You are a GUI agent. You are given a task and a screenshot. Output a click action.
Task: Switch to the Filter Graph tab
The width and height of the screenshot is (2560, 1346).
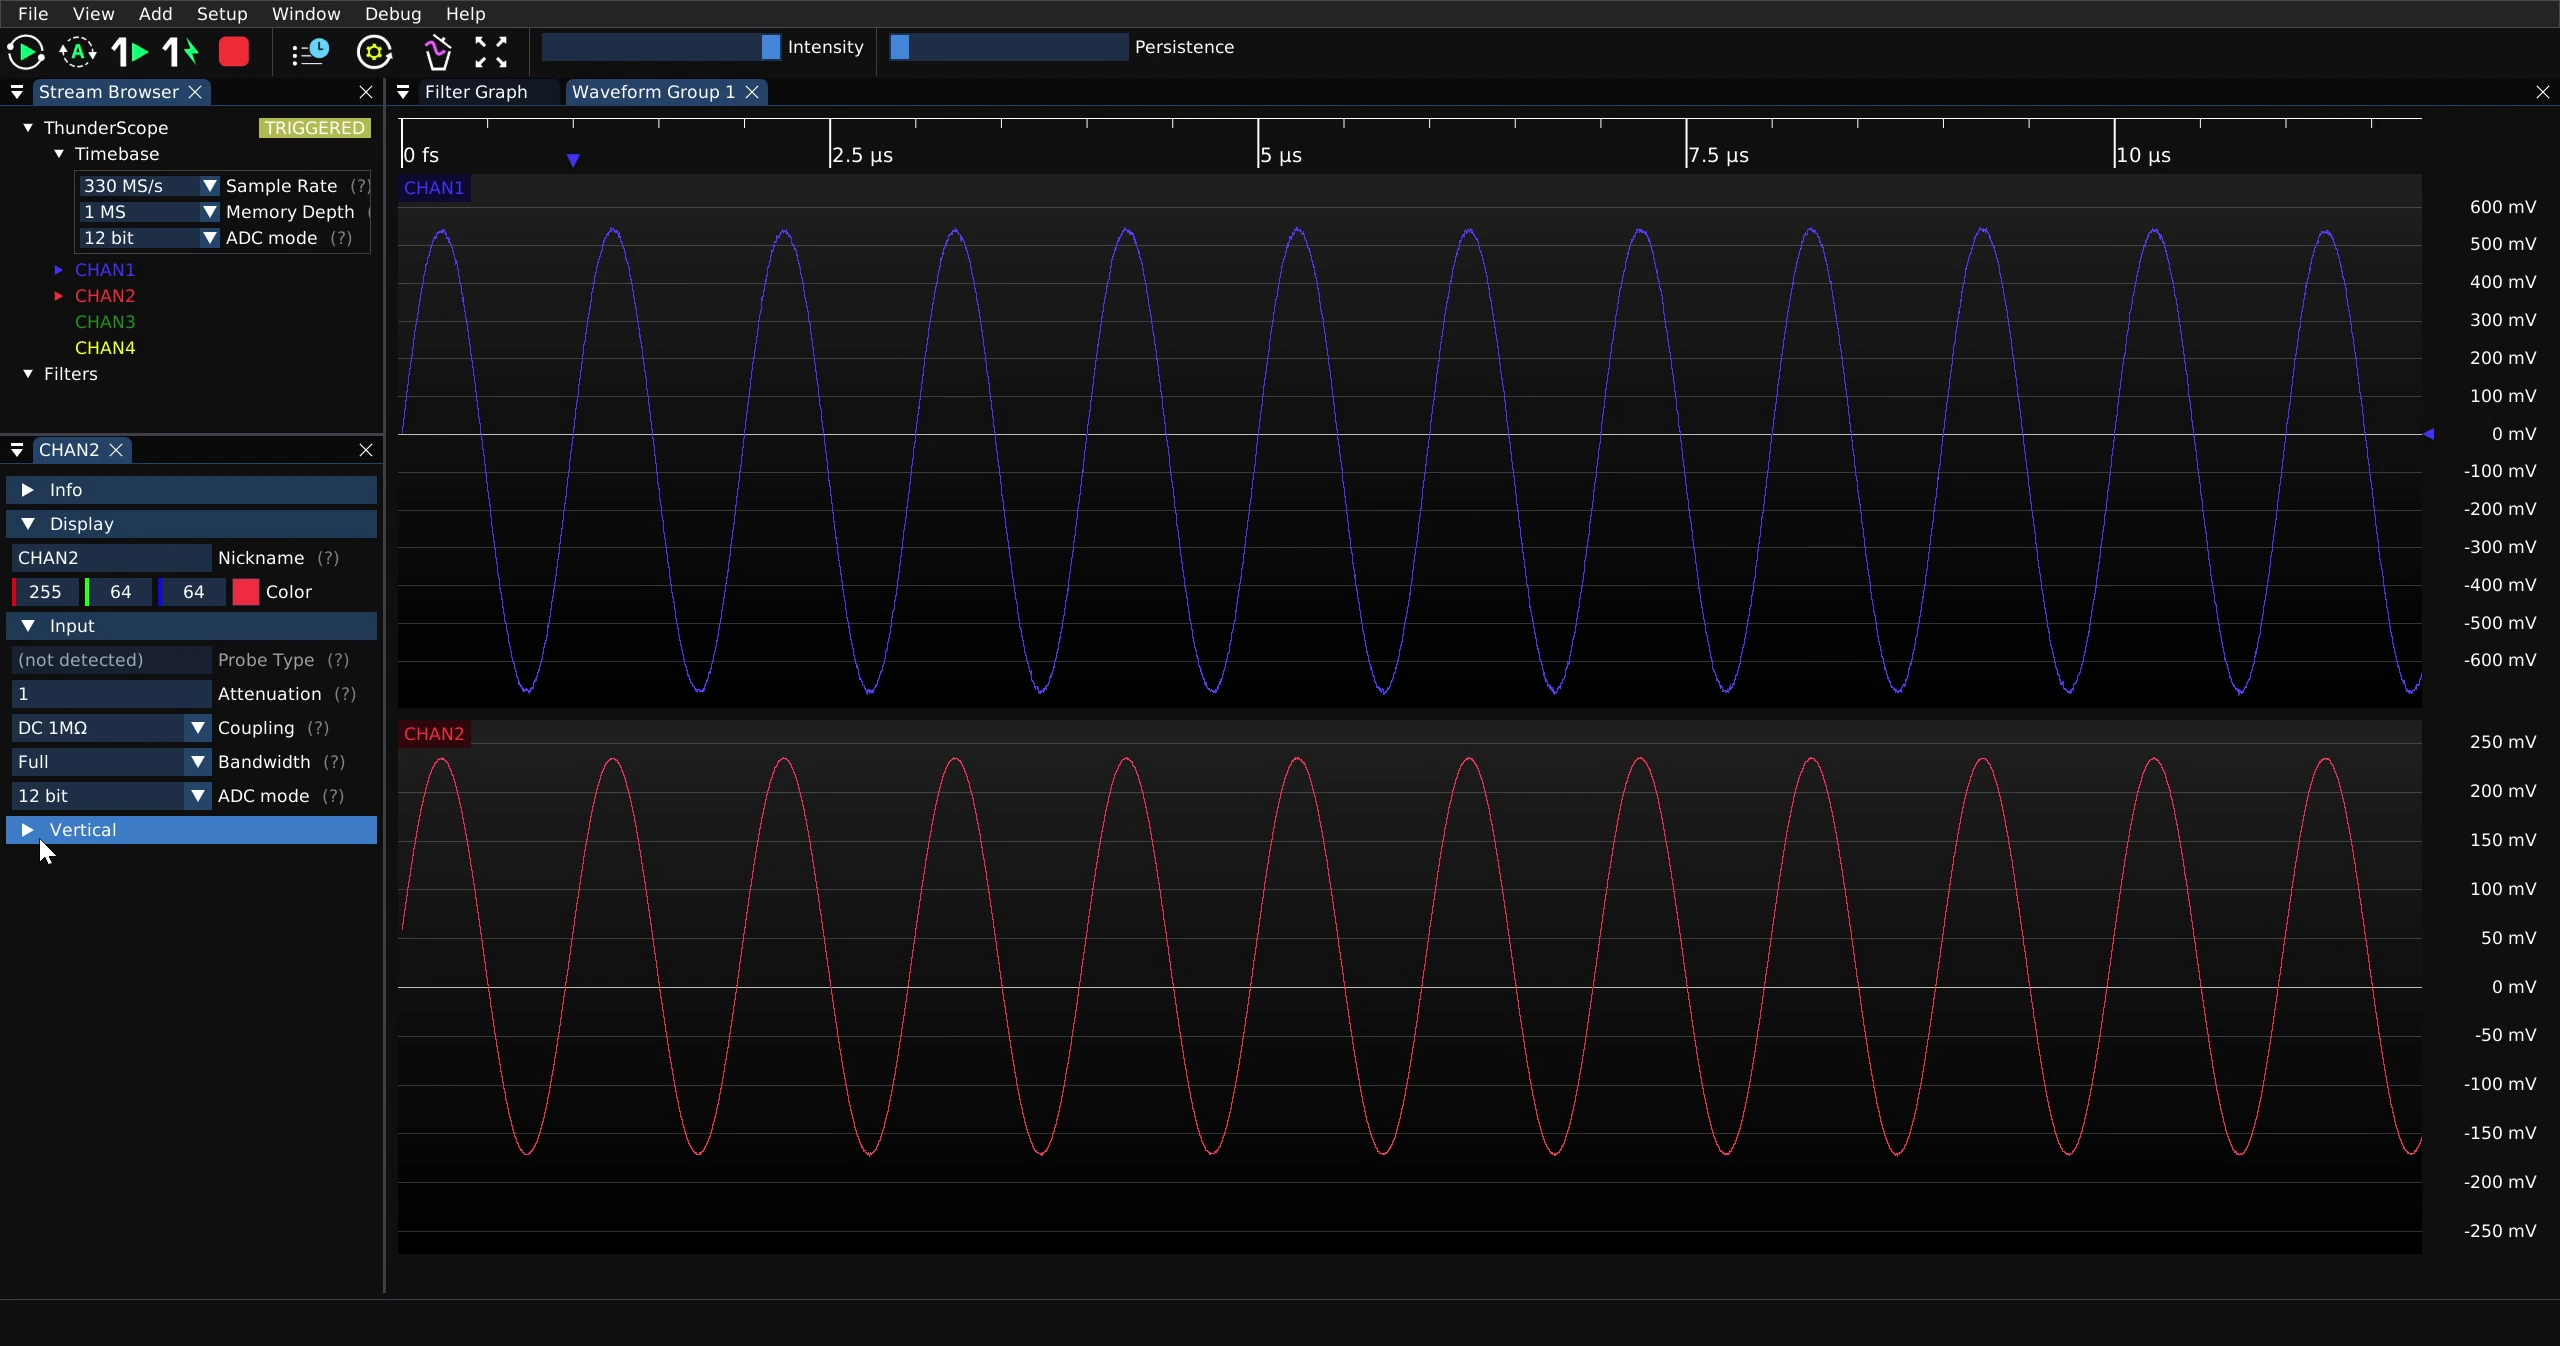[x=476, y=92]
